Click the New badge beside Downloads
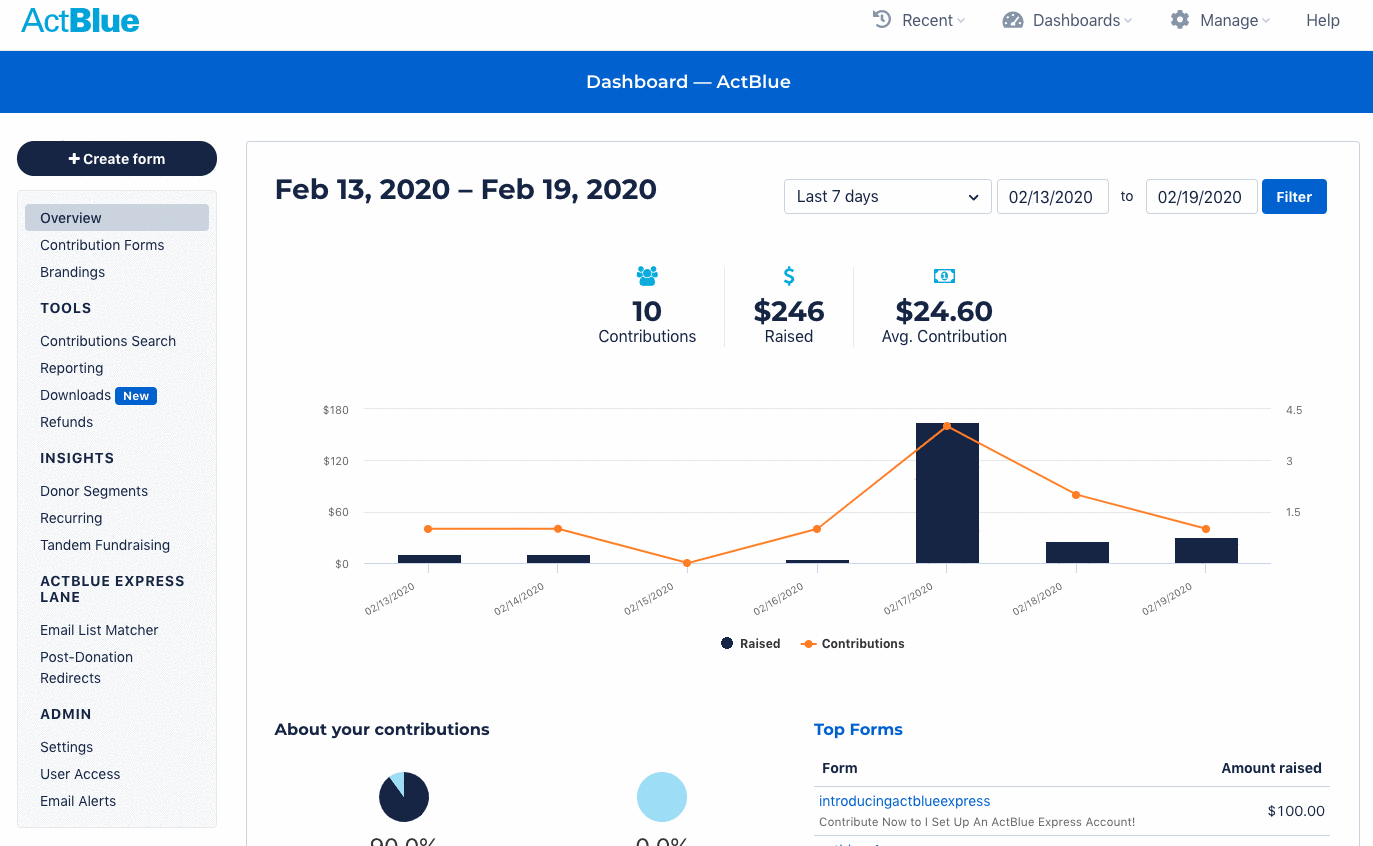Screen dimensions: 1373x846 (136, 396)
